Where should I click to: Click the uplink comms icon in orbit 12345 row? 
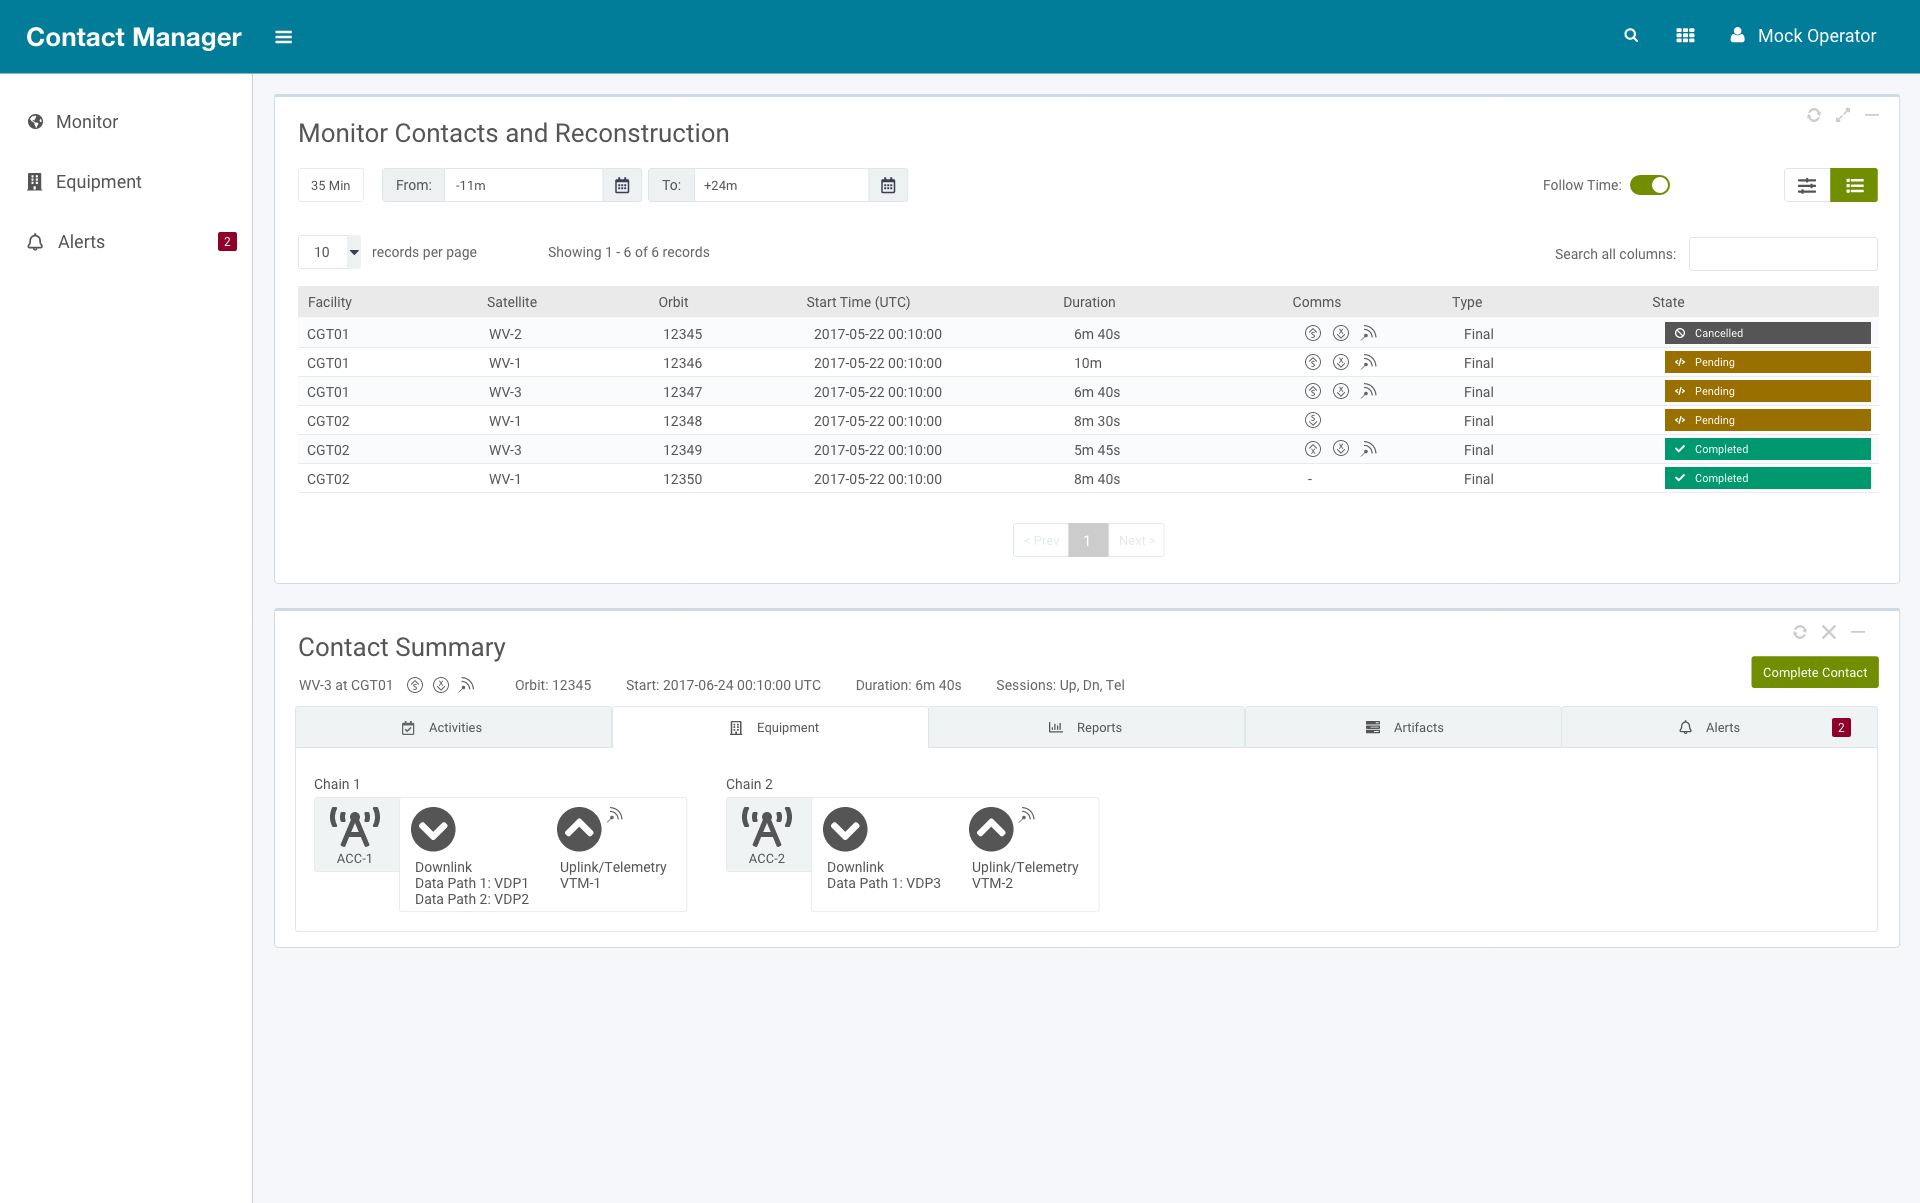pyautogui.click(x=1313, y=333)
